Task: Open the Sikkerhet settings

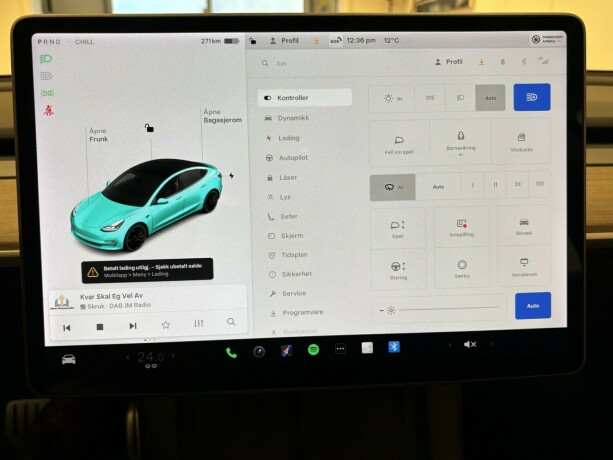Action: 290,274
